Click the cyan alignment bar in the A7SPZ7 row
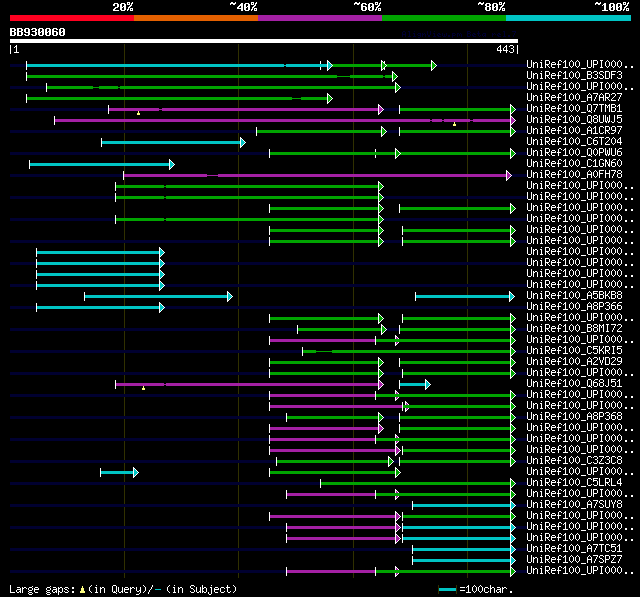 (x=462, y=561)
